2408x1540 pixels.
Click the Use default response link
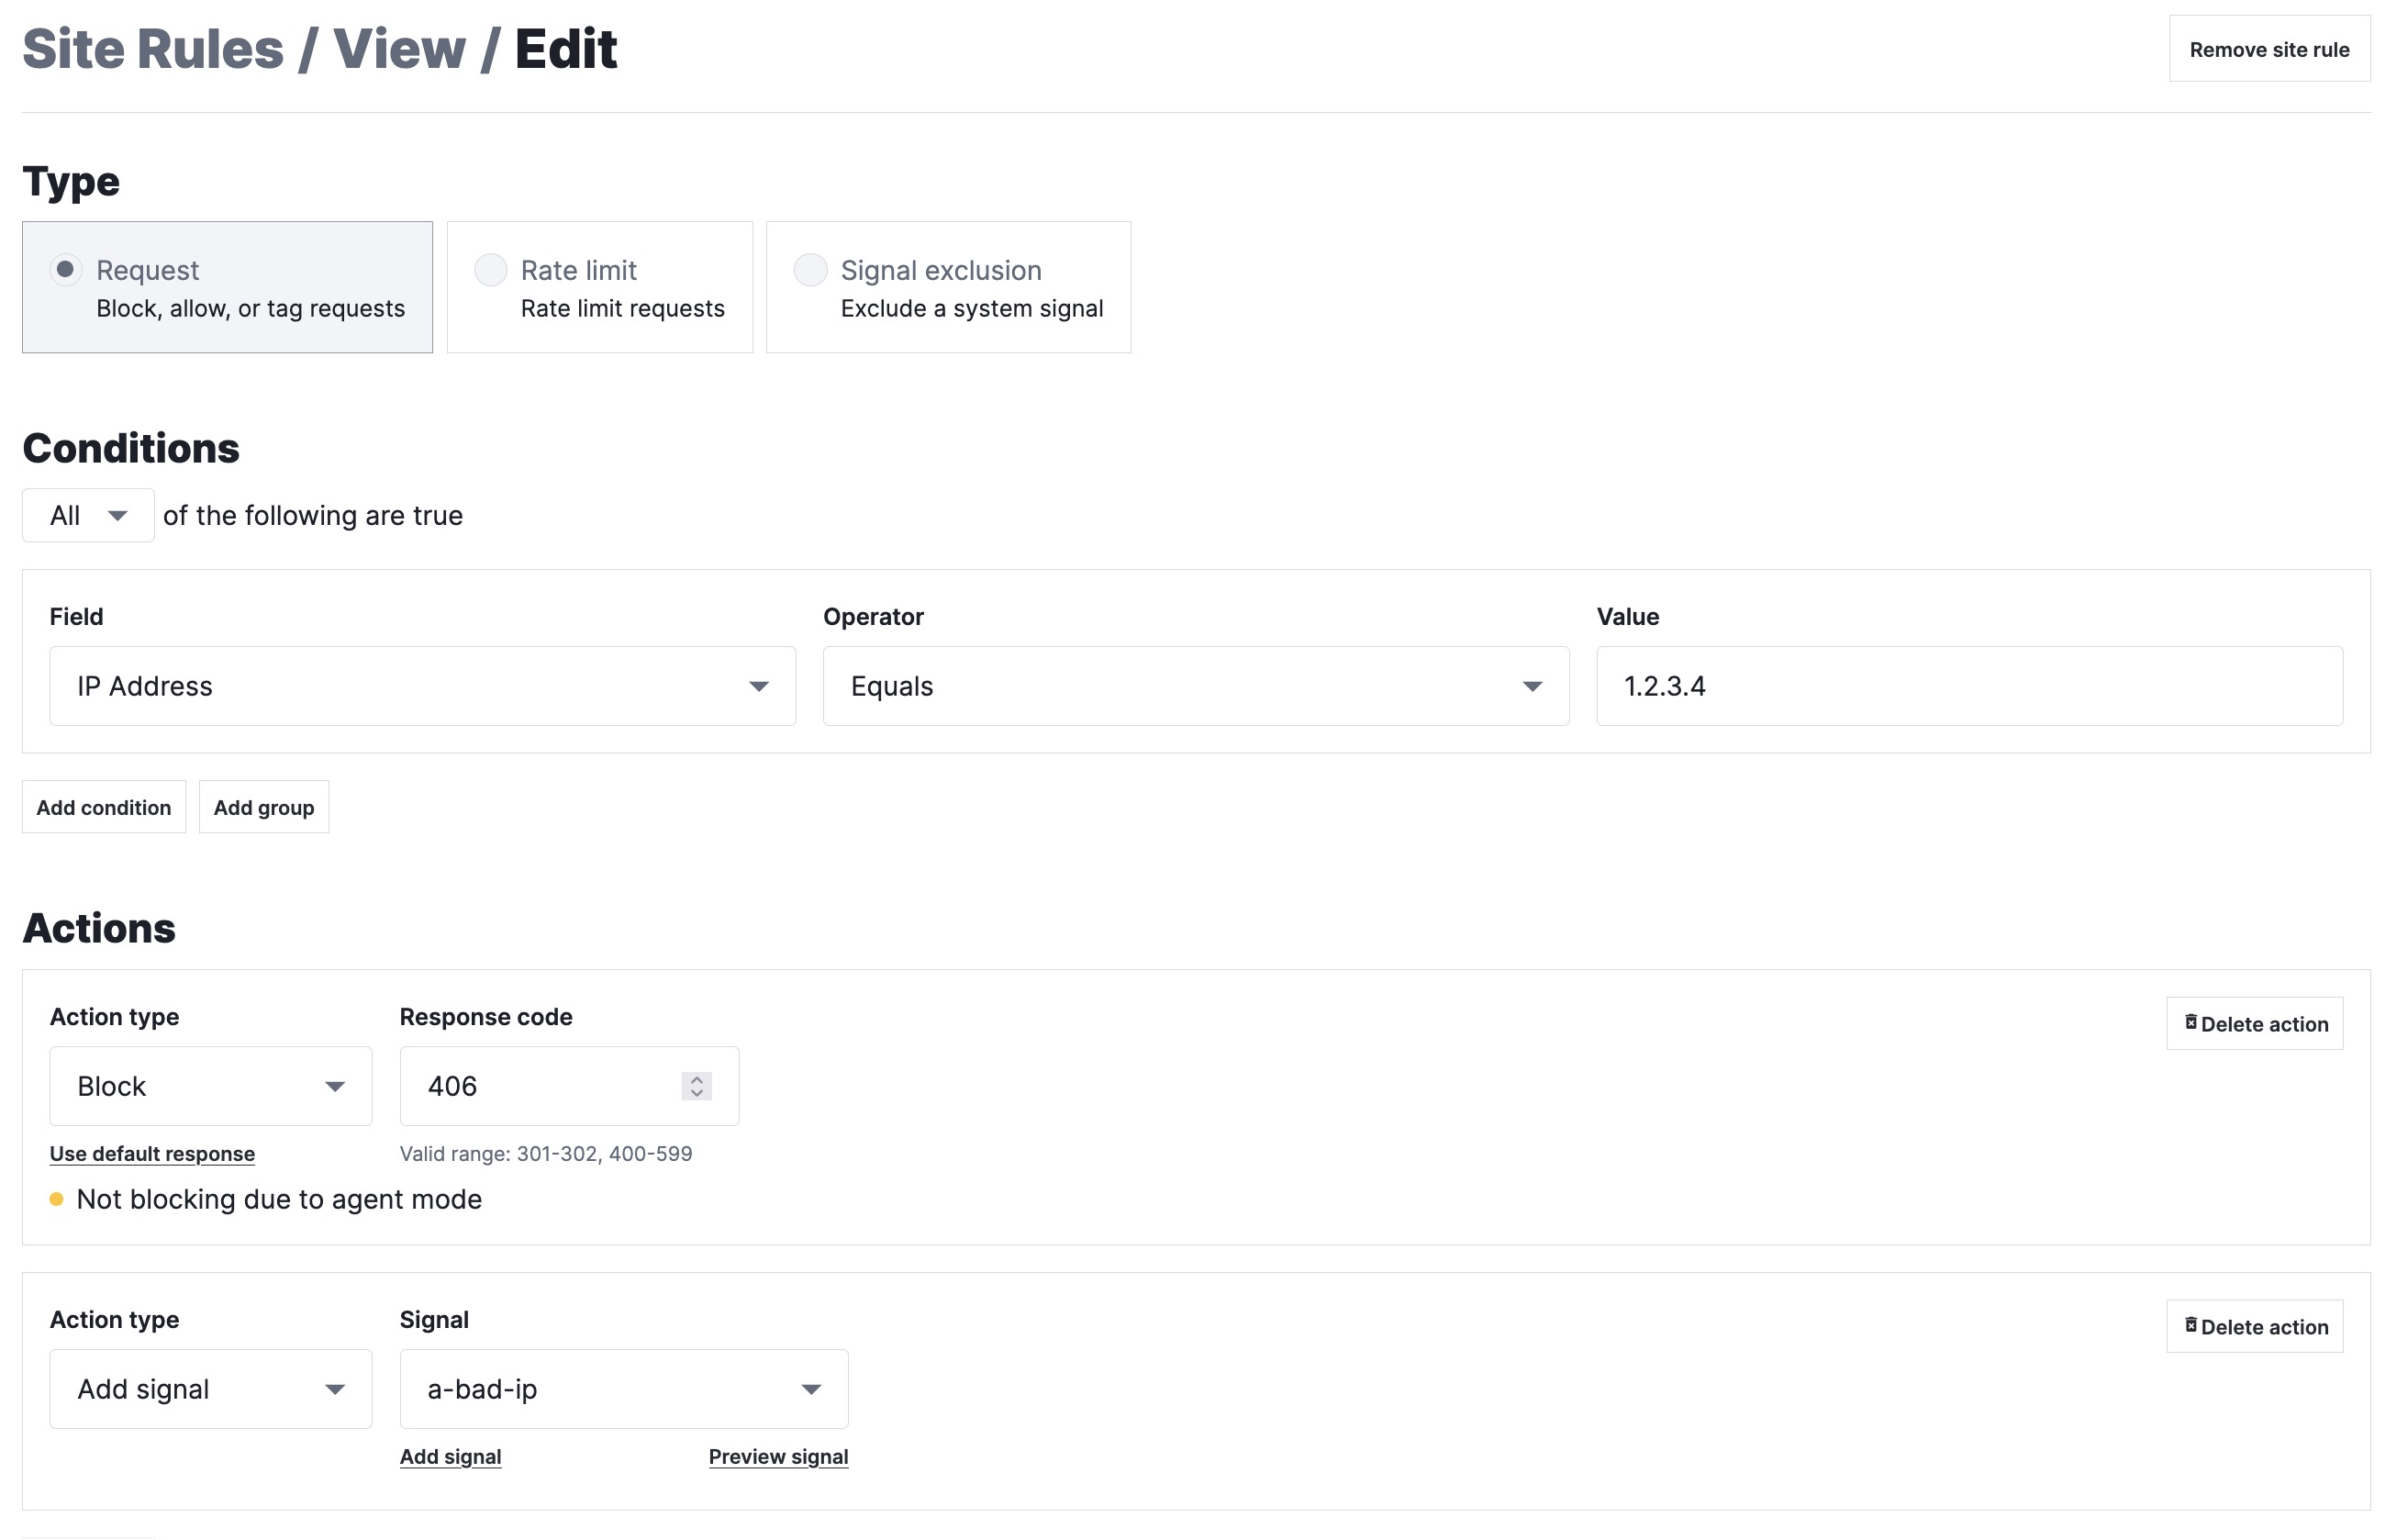(x=152, y=1154)
